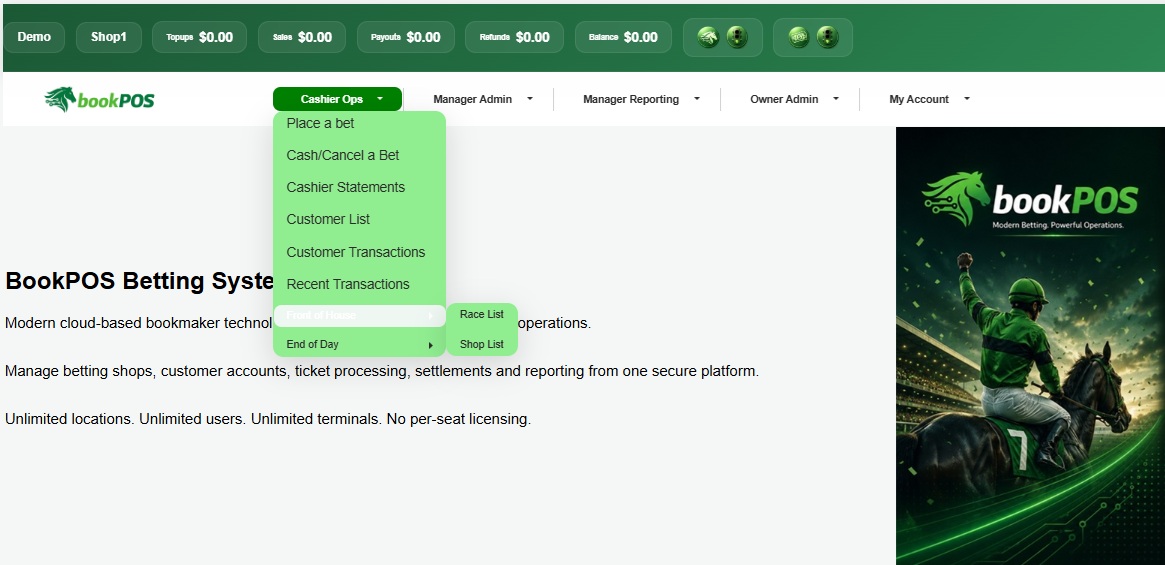The image size is (1165, 565).
Task: Select Place a bet menu item
Action: point(320,123)
